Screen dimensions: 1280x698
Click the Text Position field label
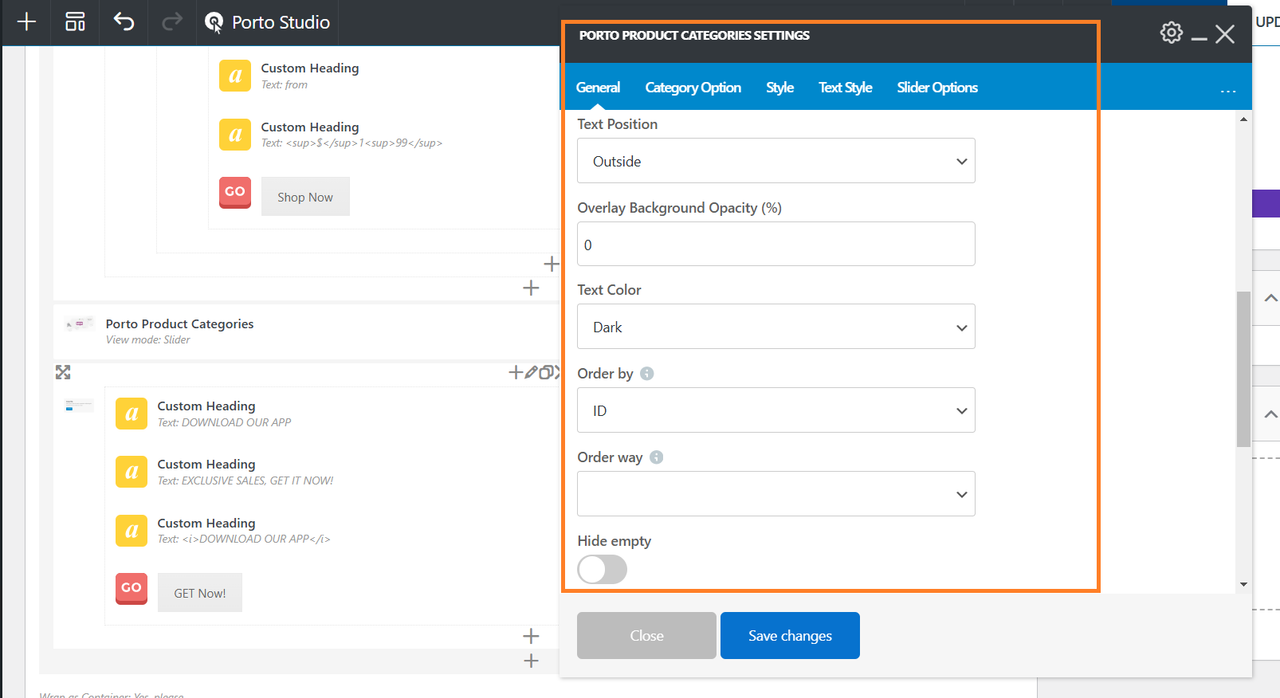pos(617,124)
